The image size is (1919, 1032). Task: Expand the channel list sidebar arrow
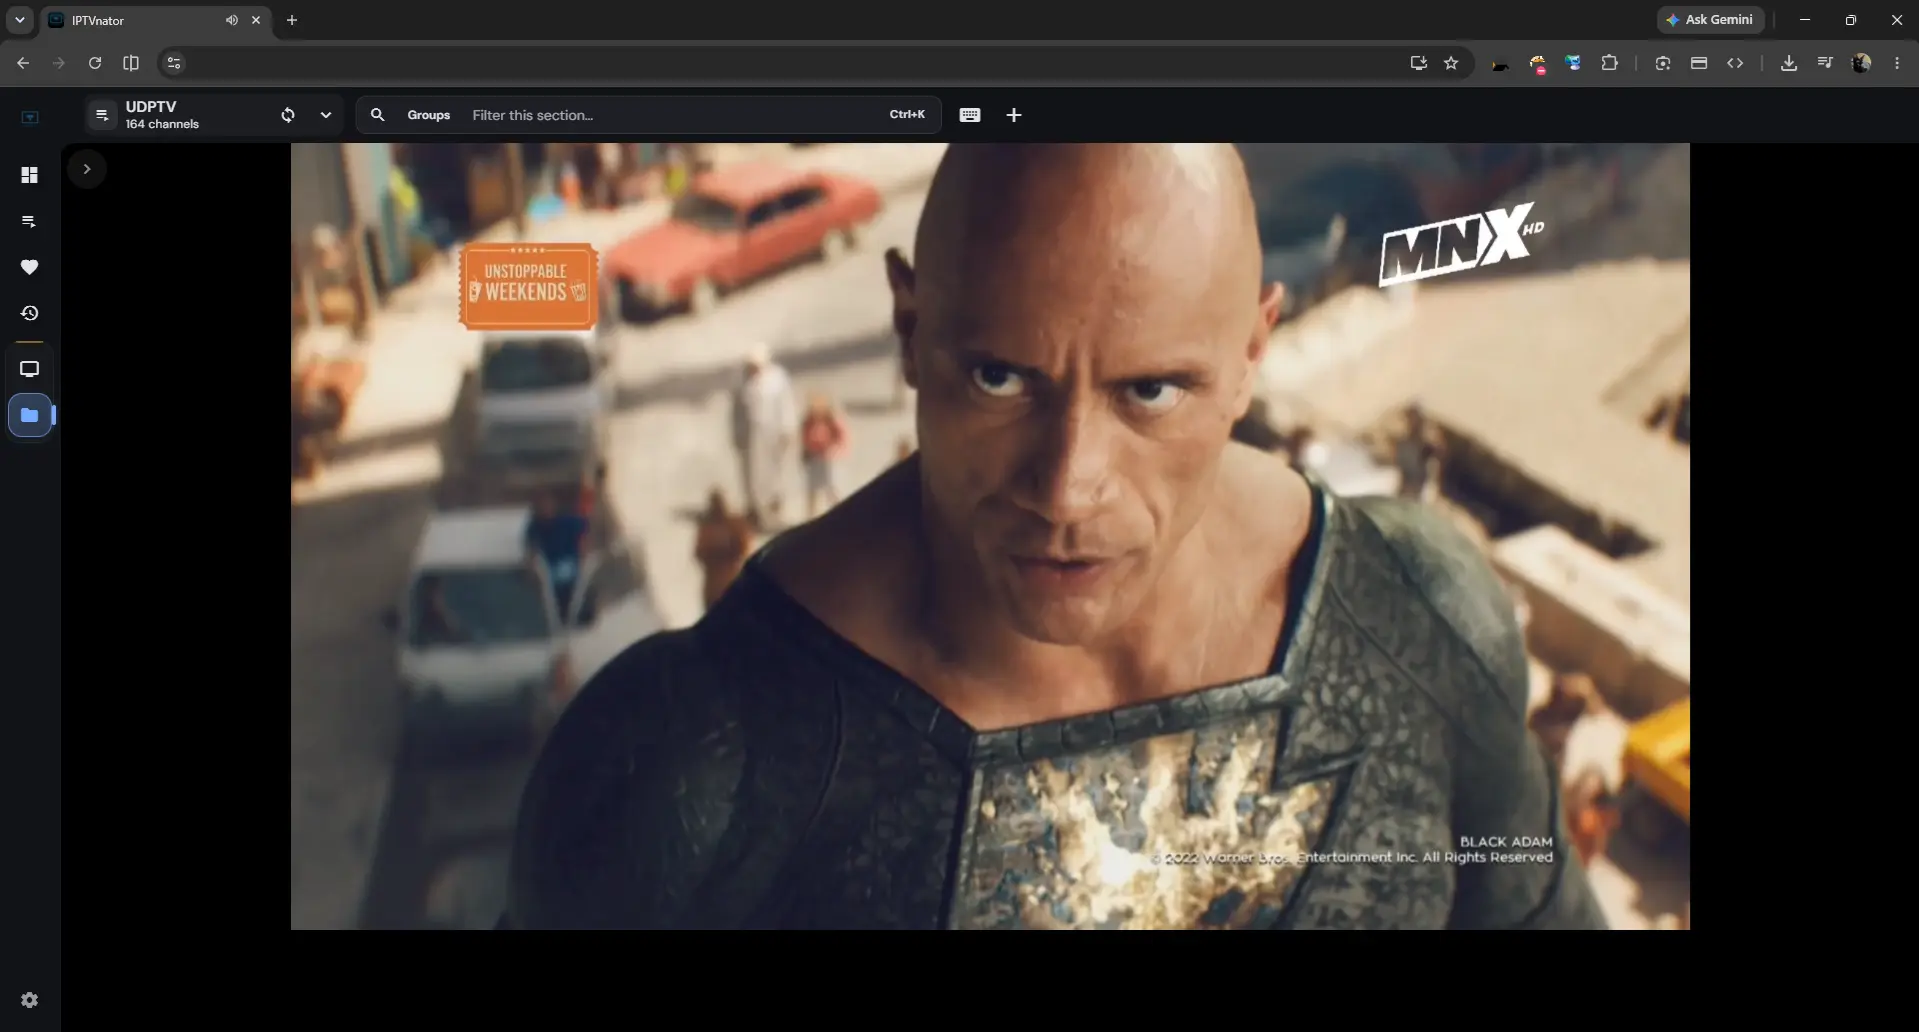pos(87,169)
